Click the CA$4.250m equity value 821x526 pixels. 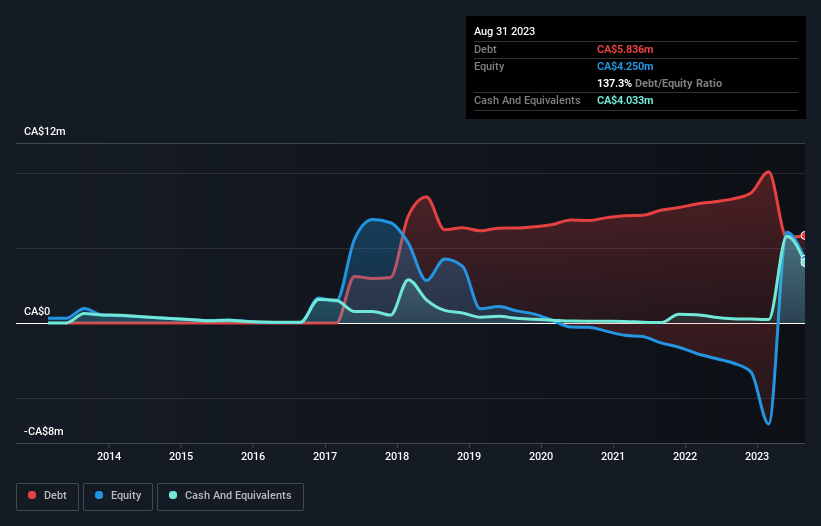[625, 66]
